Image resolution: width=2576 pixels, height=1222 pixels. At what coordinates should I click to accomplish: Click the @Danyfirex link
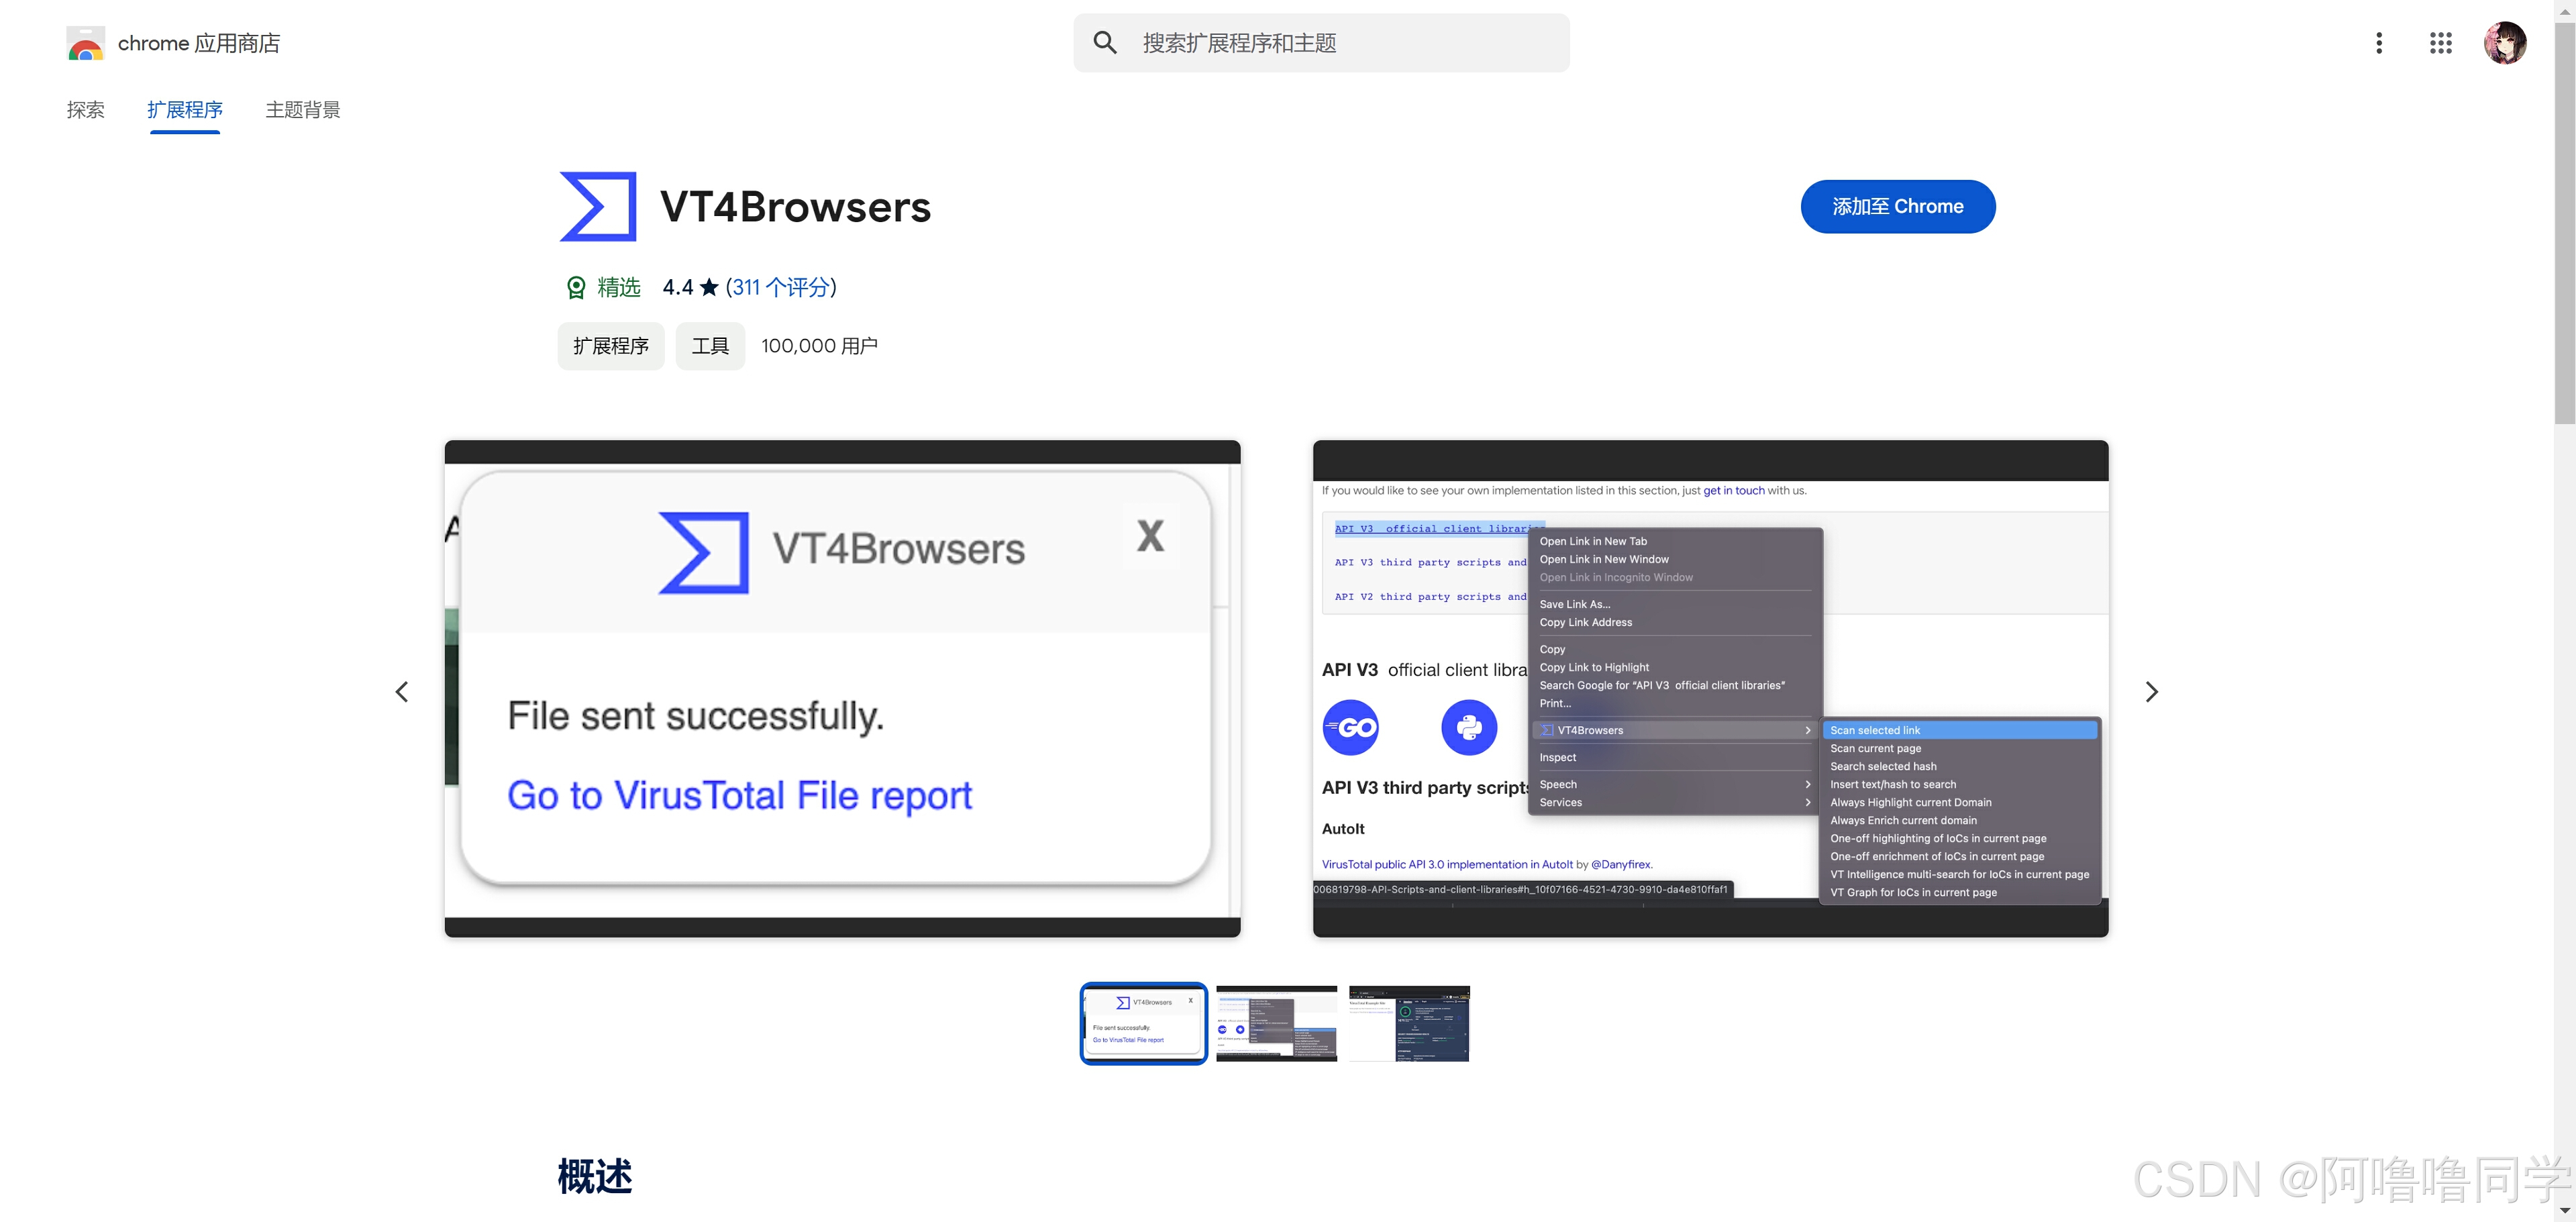click(x=1620, y=864)
